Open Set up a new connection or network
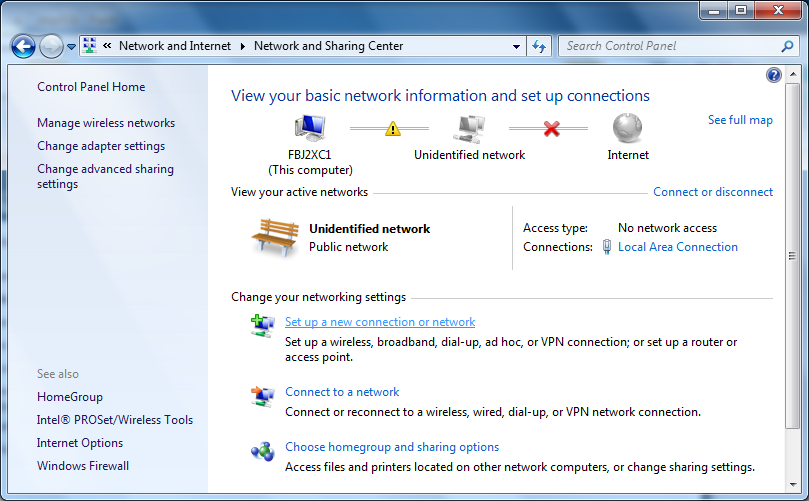809x501 pixels. [x=380, y=322]
